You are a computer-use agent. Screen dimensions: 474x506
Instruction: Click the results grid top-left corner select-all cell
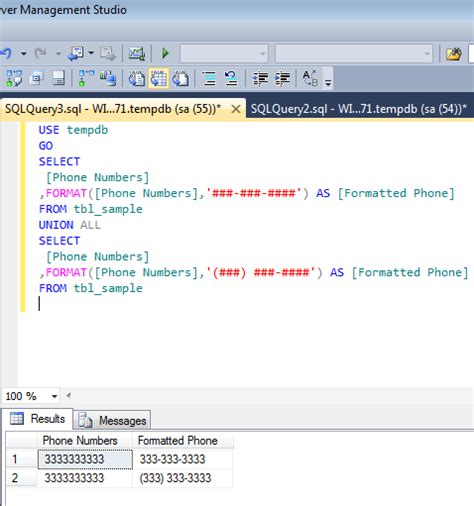(21, 440)
